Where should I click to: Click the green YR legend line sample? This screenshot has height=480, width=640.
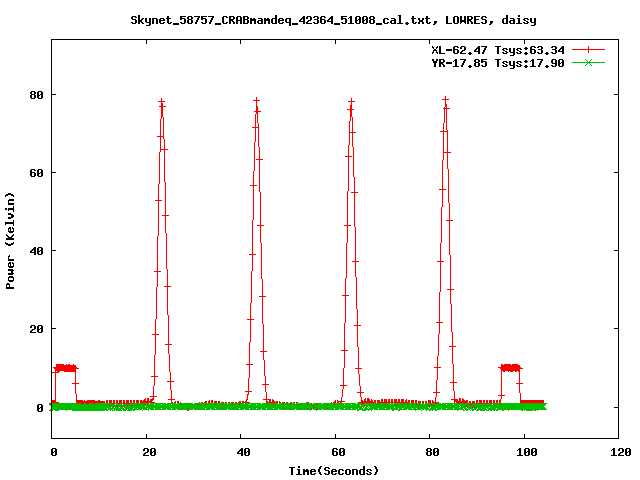coord(588,62)
